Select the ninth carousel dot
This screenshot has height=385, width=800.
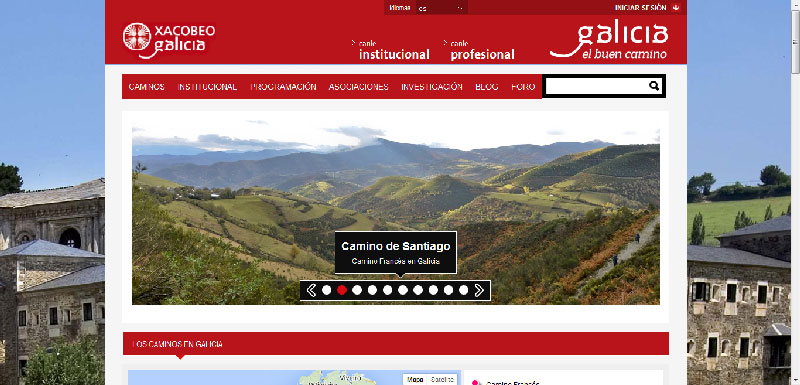(448, 290)
